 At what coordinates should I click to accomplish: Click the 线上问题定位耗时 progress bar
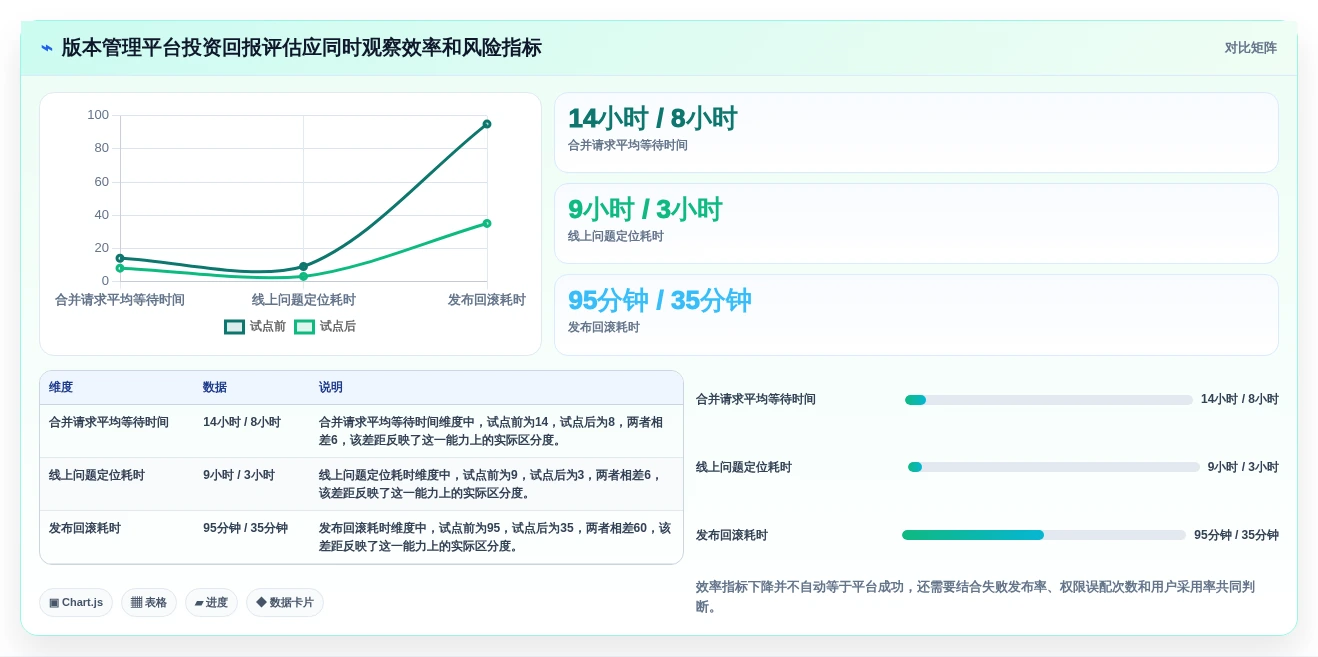(x=1053, y=467)
